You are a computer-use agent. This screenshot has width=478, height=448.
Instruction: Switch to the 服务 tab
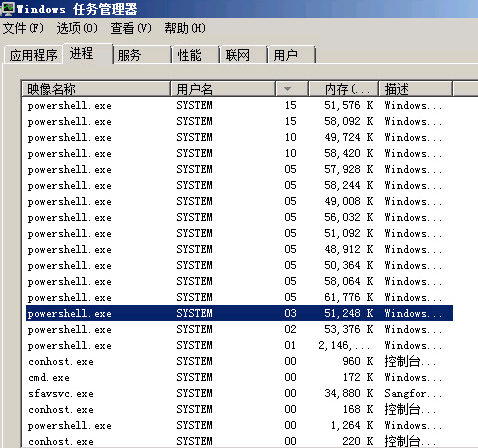coord(143,55)
